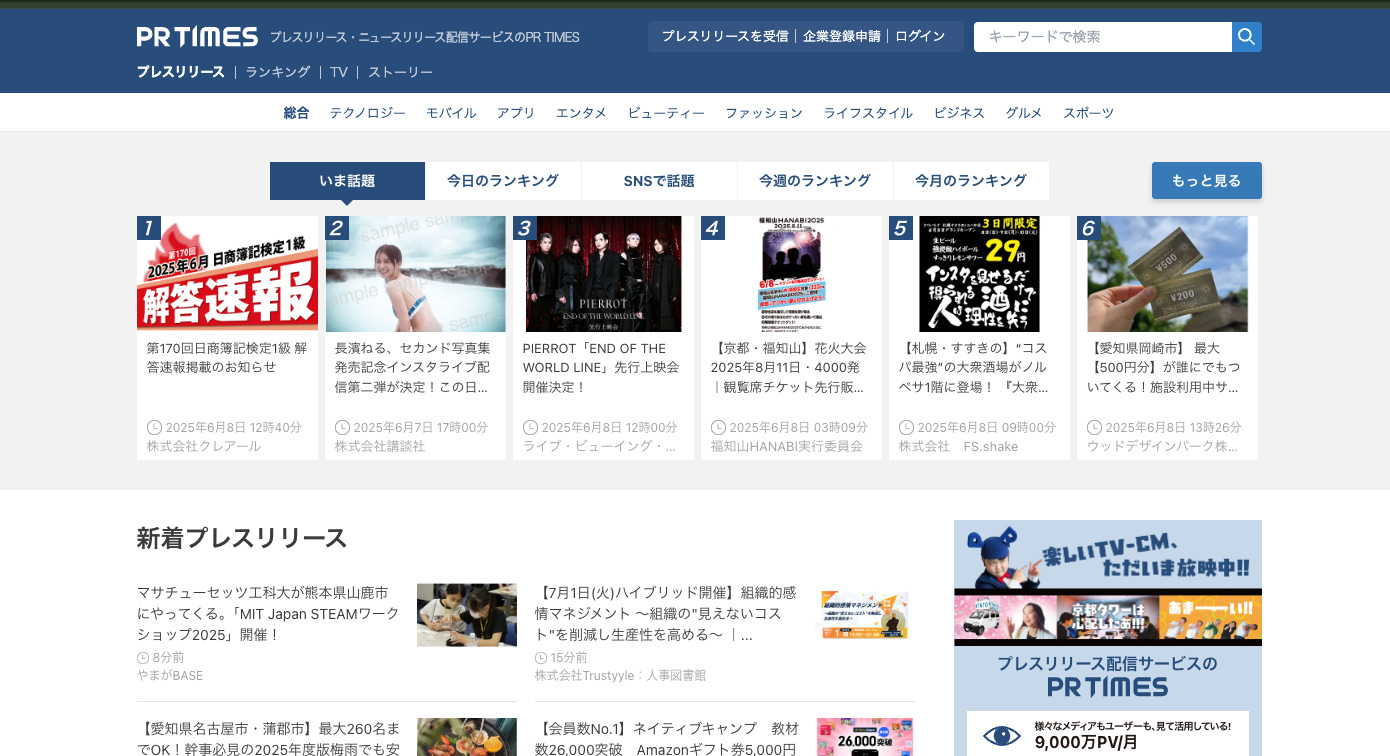Click the PR TIMES logo
Image resolution: width=1390 pixels, height=756 pixels.
[197, 37]
